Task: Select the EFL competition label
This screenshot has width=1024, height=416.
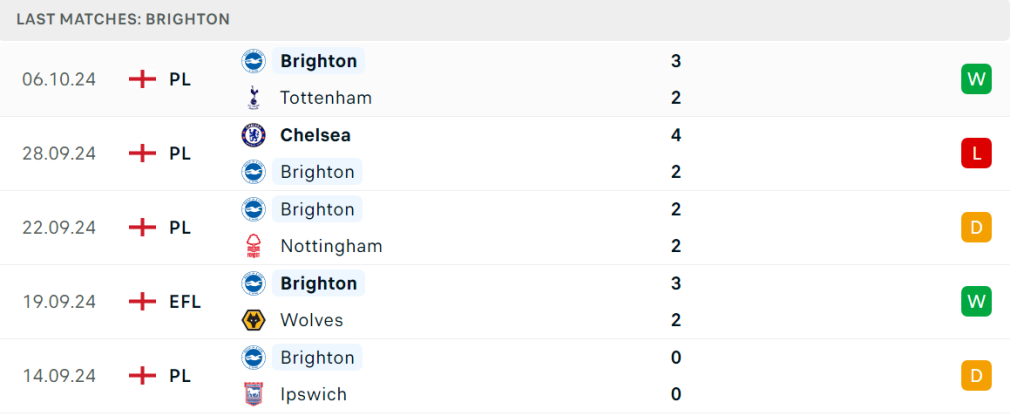Action: [185, 302]
